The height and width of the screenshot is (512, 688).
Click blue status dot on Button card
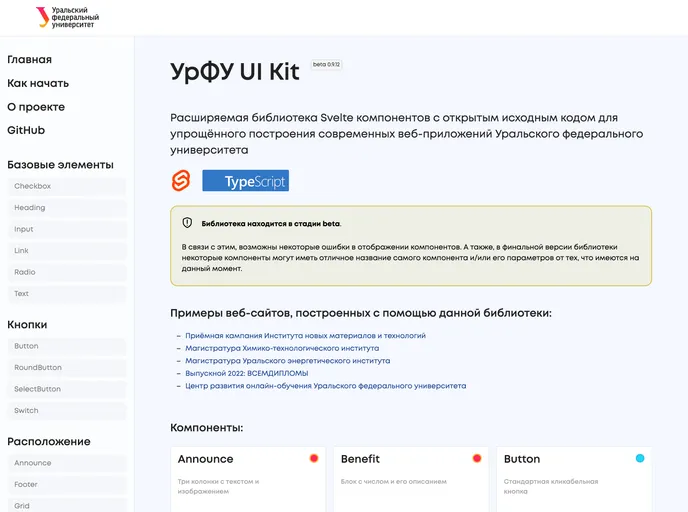(639, 458)
